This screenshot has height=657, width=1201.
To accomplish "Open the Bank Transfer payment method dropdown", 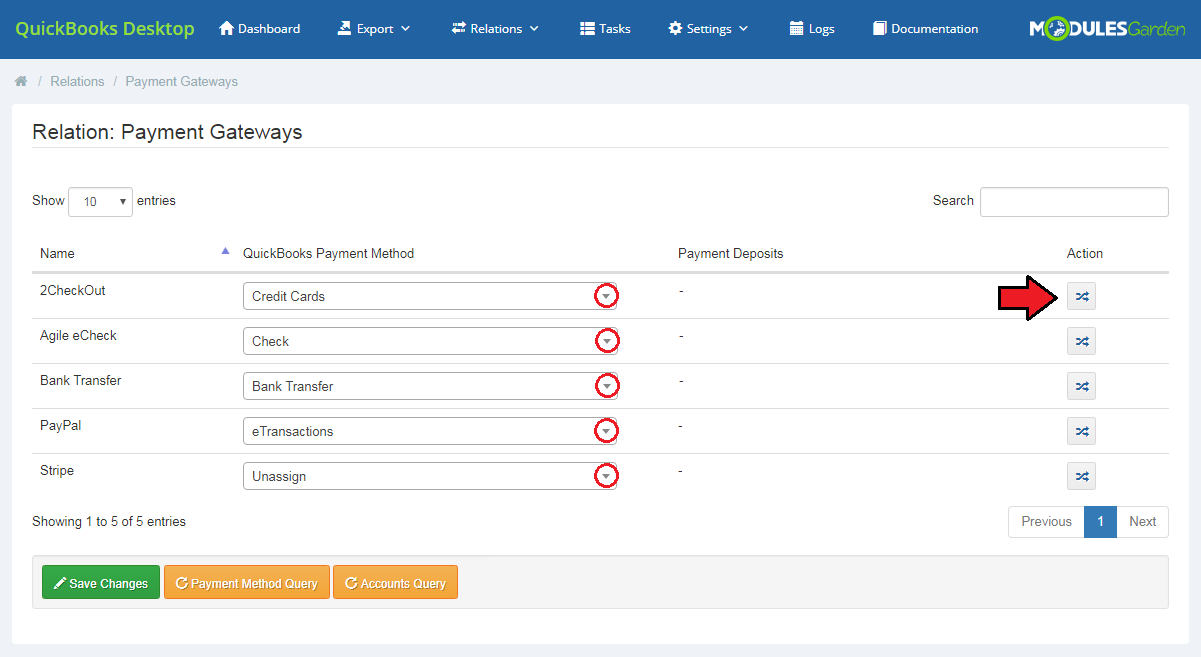I will click(430, 386).
